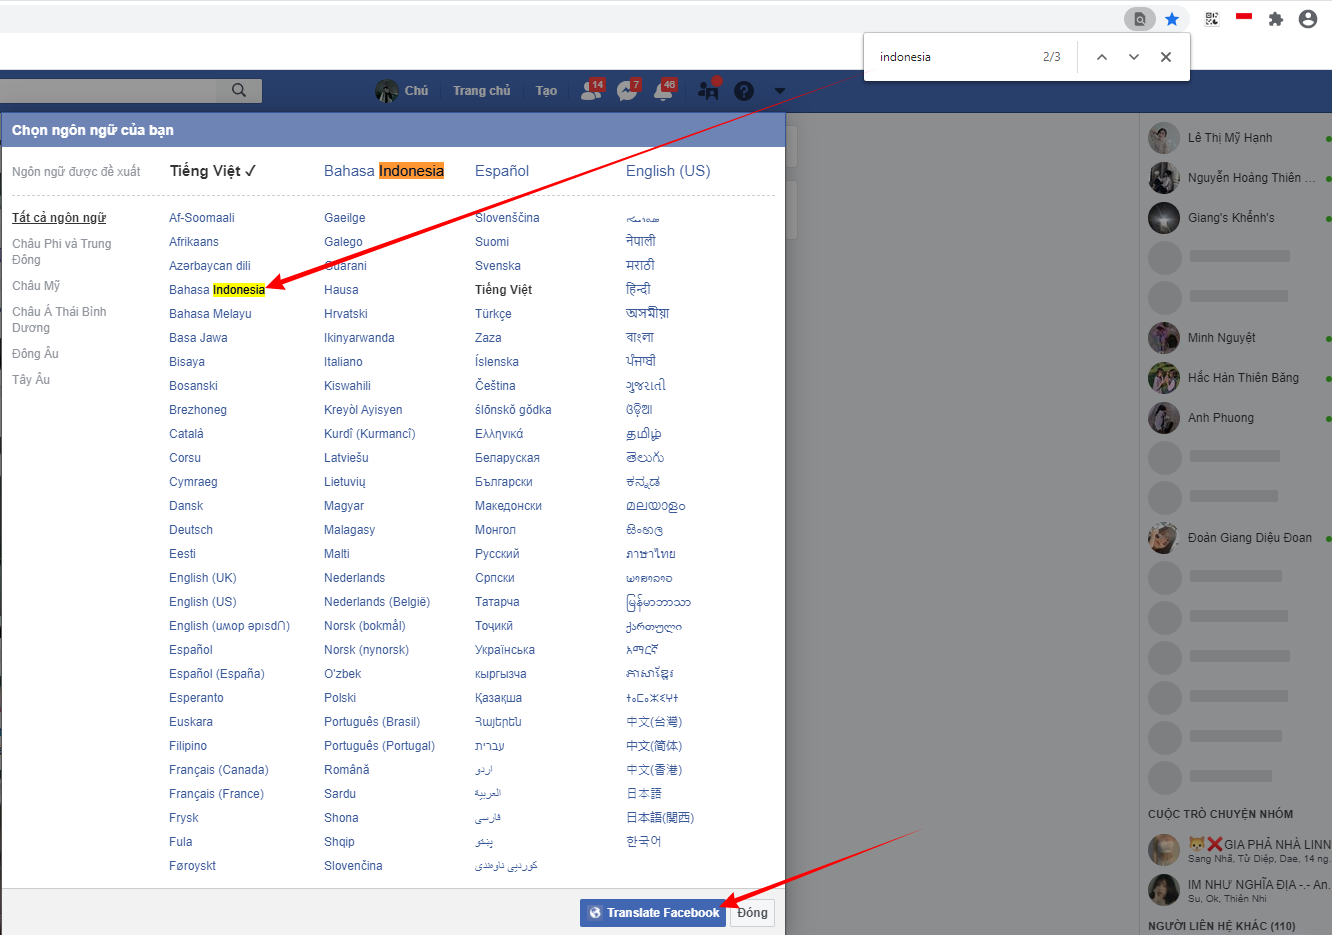Open chat with Lê Thị Mỹ Hạnh
This screenshot has height=935, width=1332.
coord(1229,138)
